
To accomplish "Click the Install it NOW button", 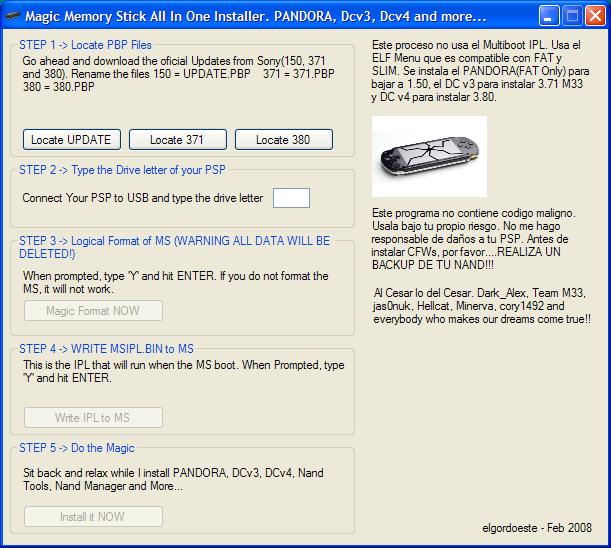I will click(x=93, y=516).
